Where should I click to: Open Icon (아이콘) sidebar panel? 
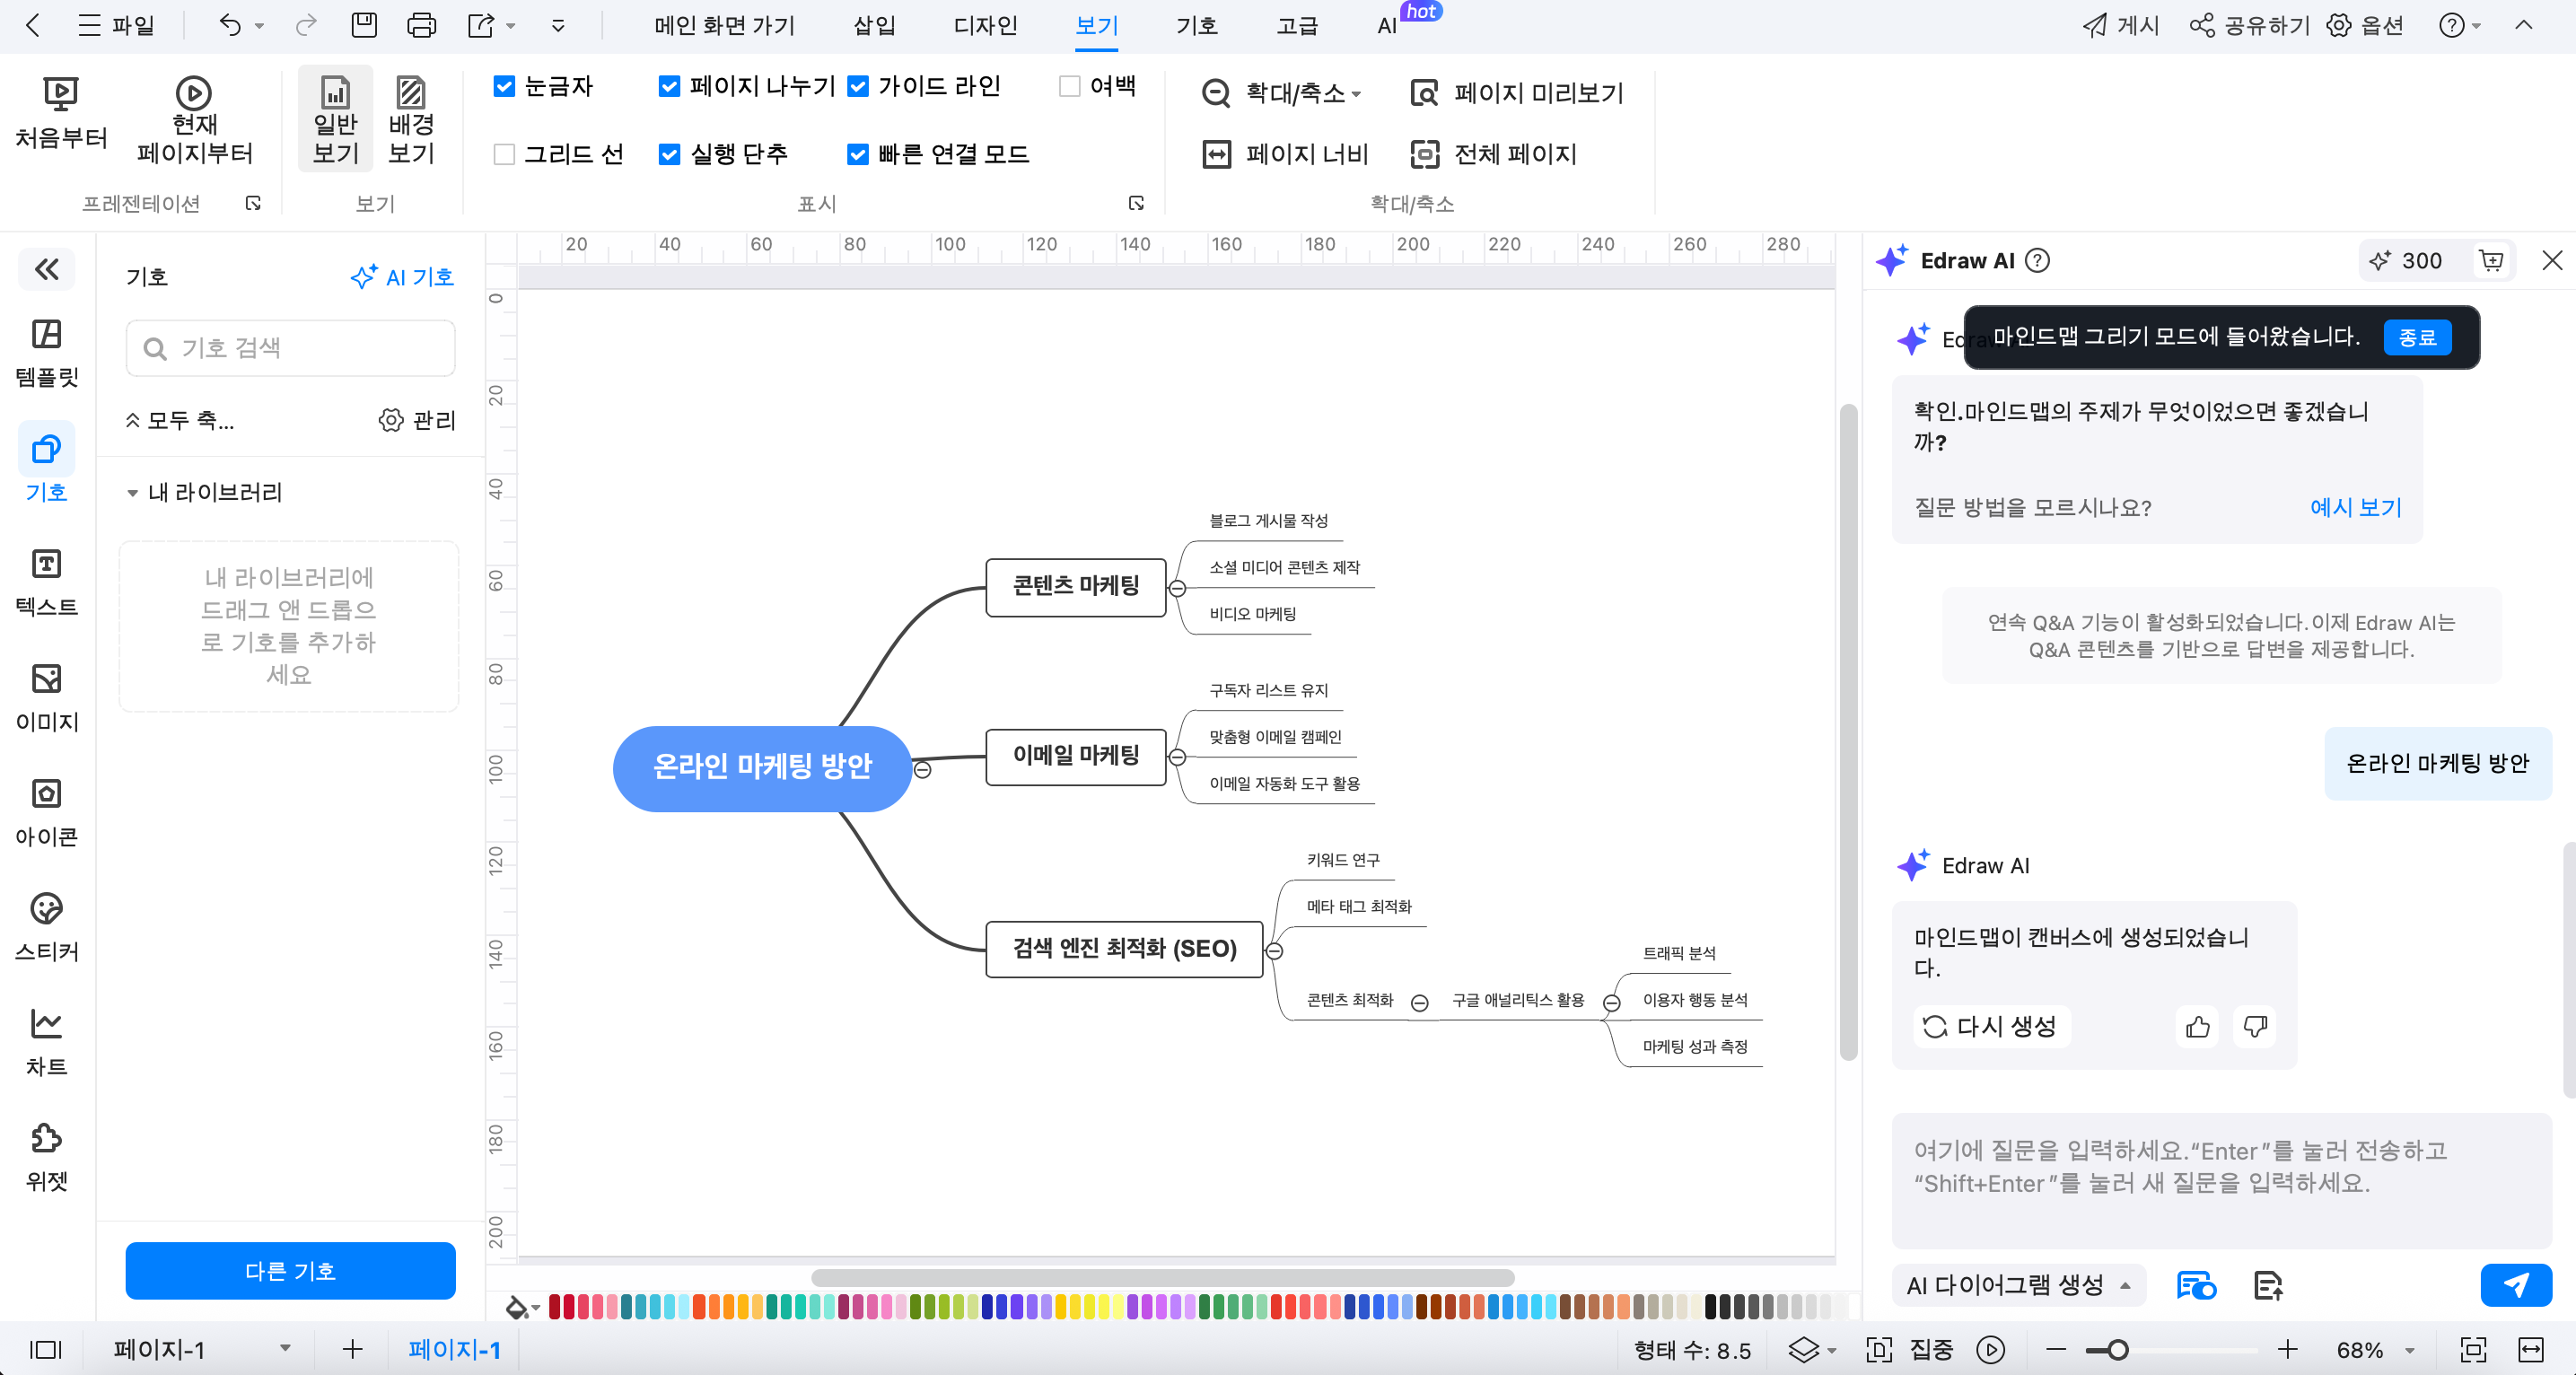46,812
